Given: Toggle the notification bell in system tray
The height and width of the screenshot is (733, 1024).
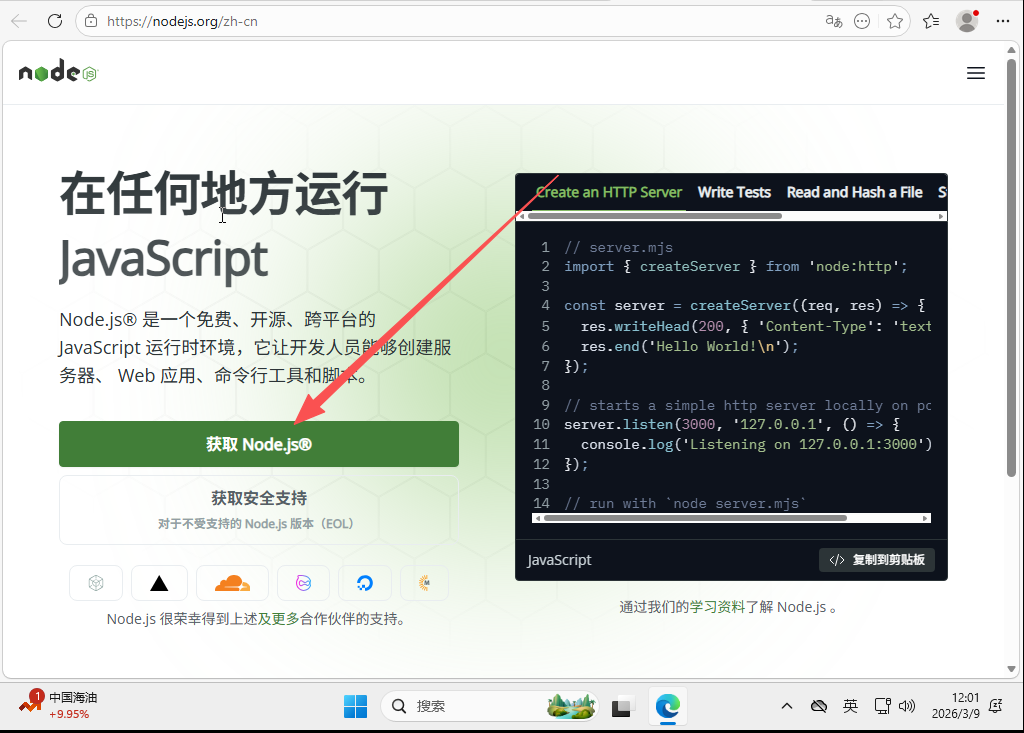Looking at the screenshot, I should point(995,706).
